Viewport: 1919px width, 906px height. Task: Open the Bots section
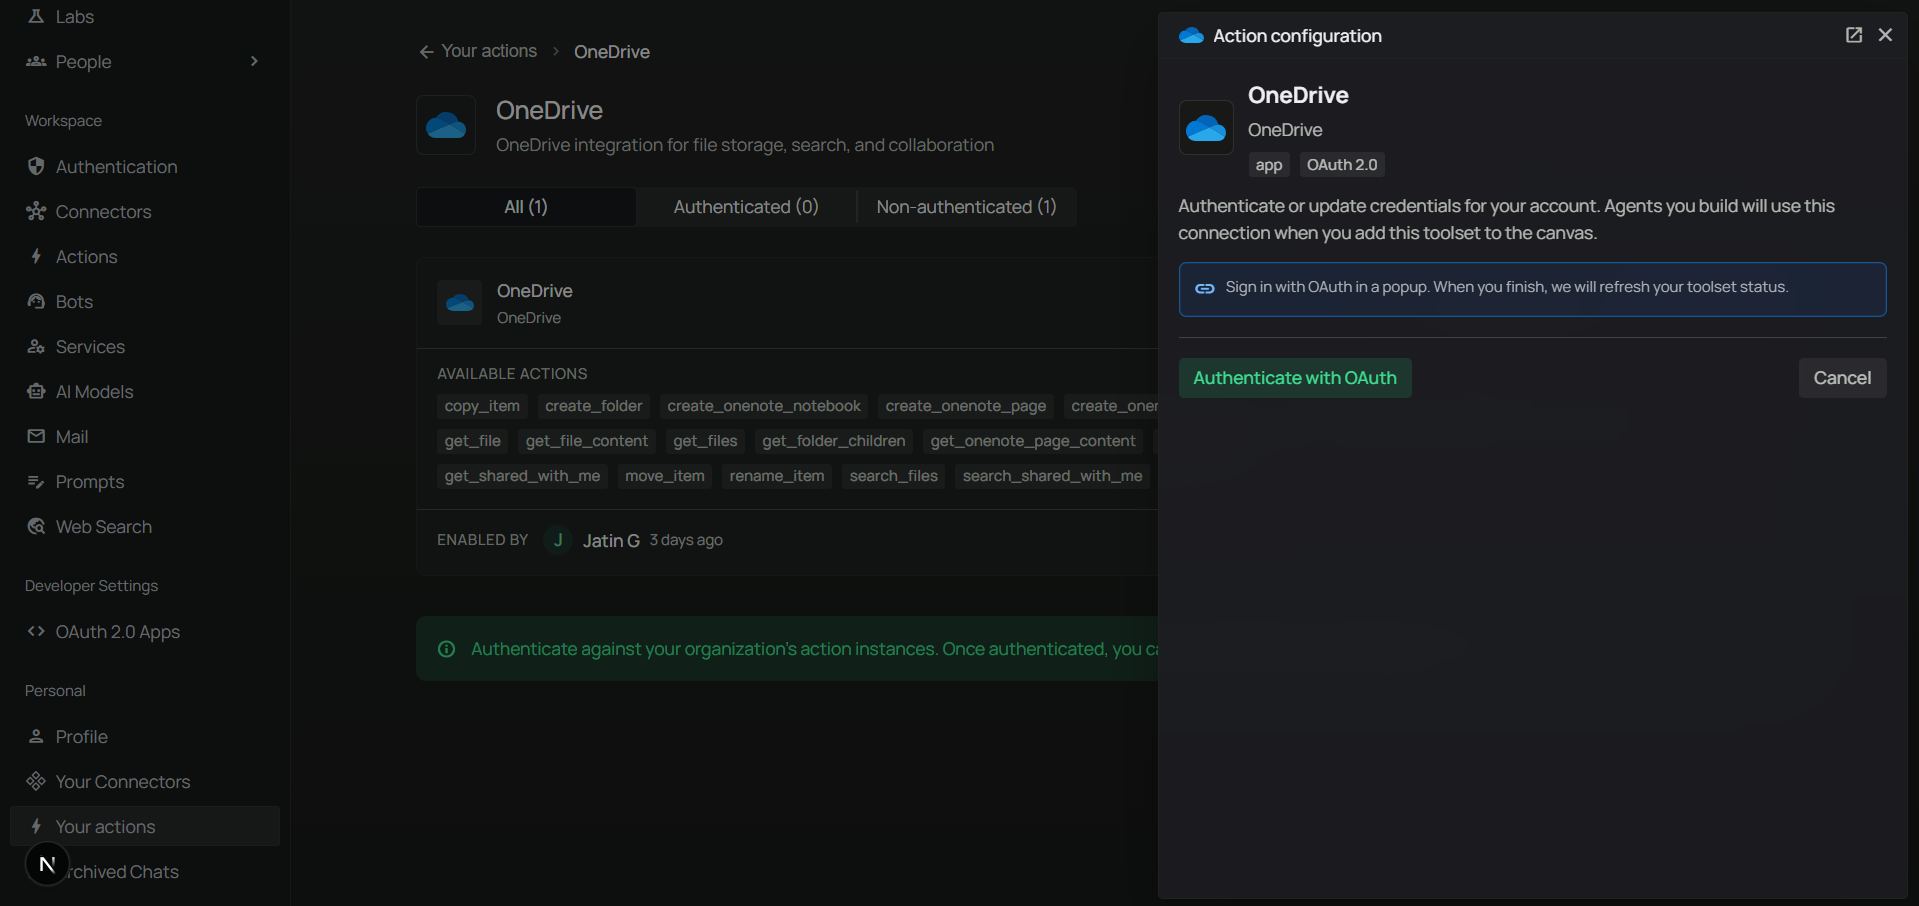(74, 301)
